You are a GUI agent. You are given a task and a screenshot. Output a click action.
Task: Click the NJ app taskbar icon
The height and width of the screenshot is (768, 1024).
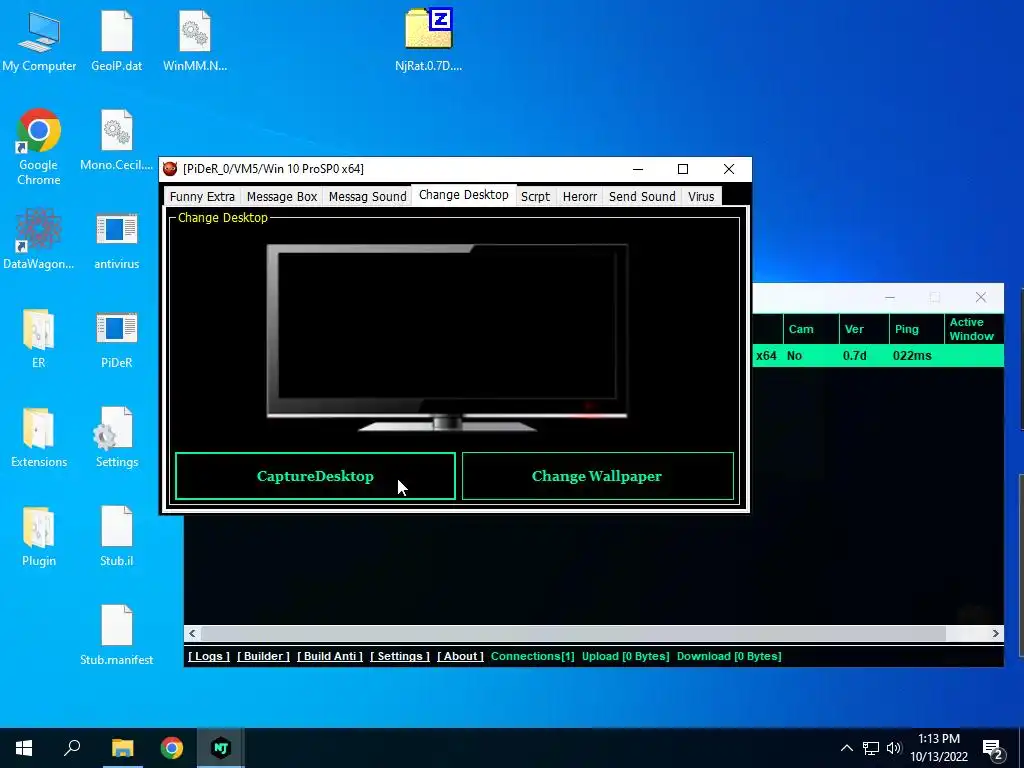tap(221, 748)
